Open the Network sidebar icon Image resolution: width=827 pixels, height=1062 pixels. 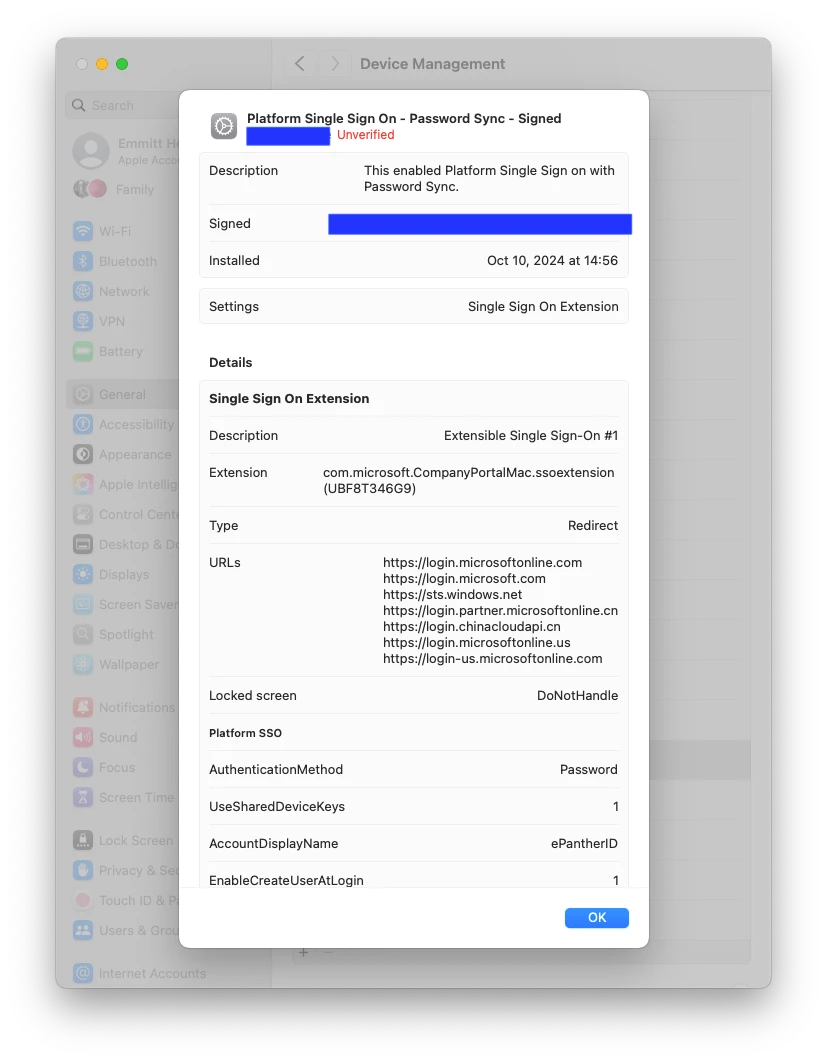click(x=83, y=291)
